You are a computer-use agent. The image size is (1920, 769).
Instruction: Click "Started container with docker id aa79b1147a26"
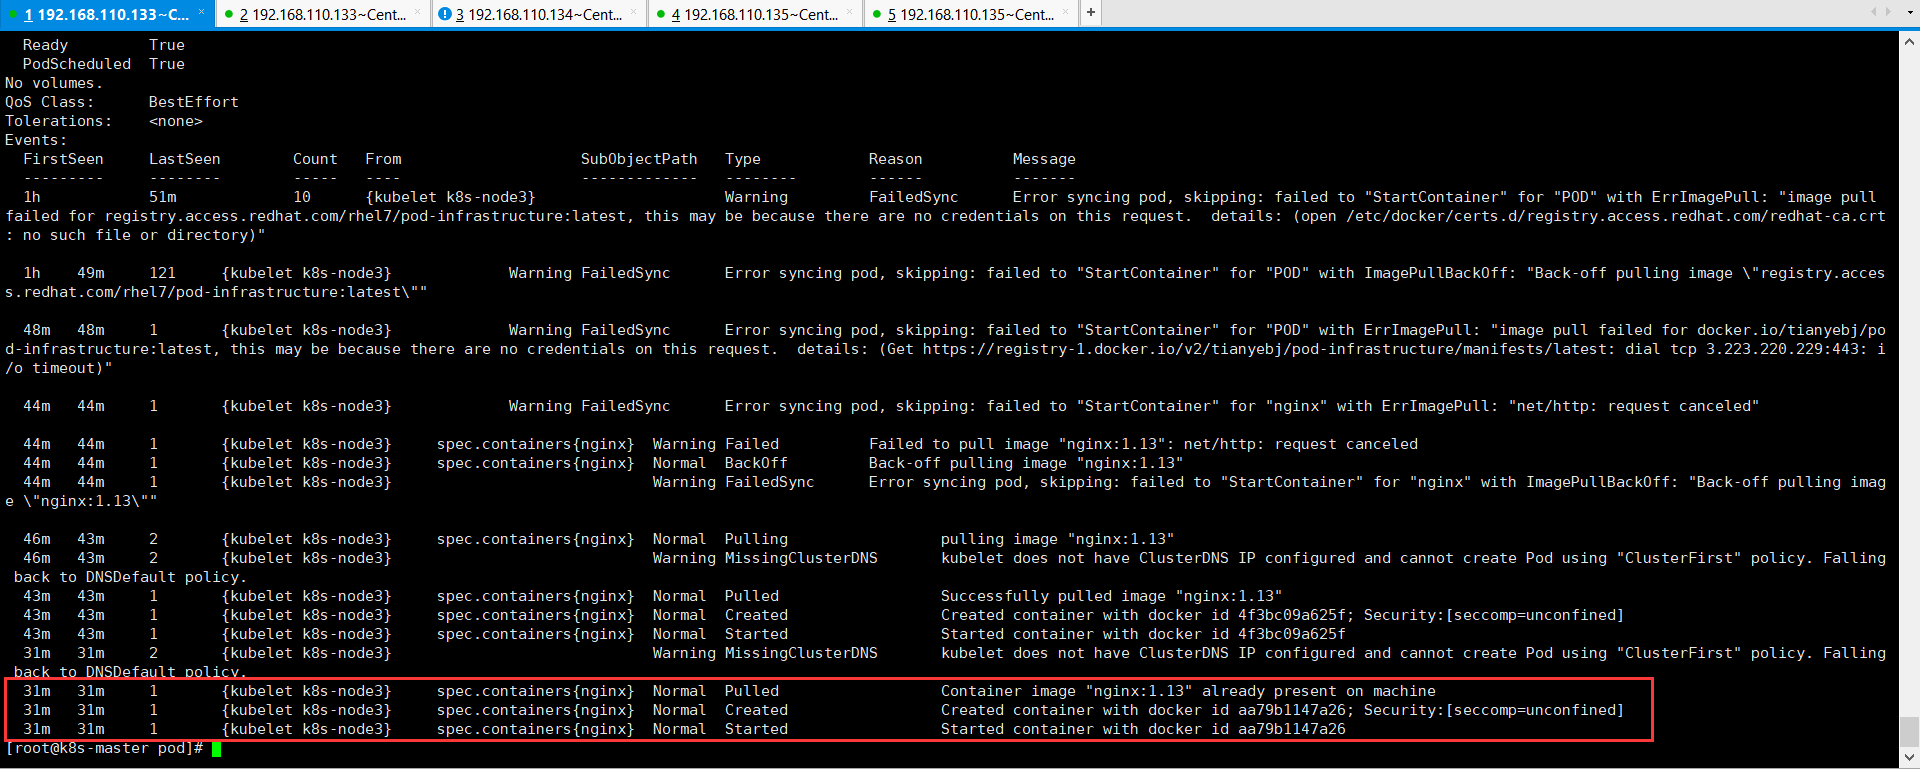point(1143,729)
